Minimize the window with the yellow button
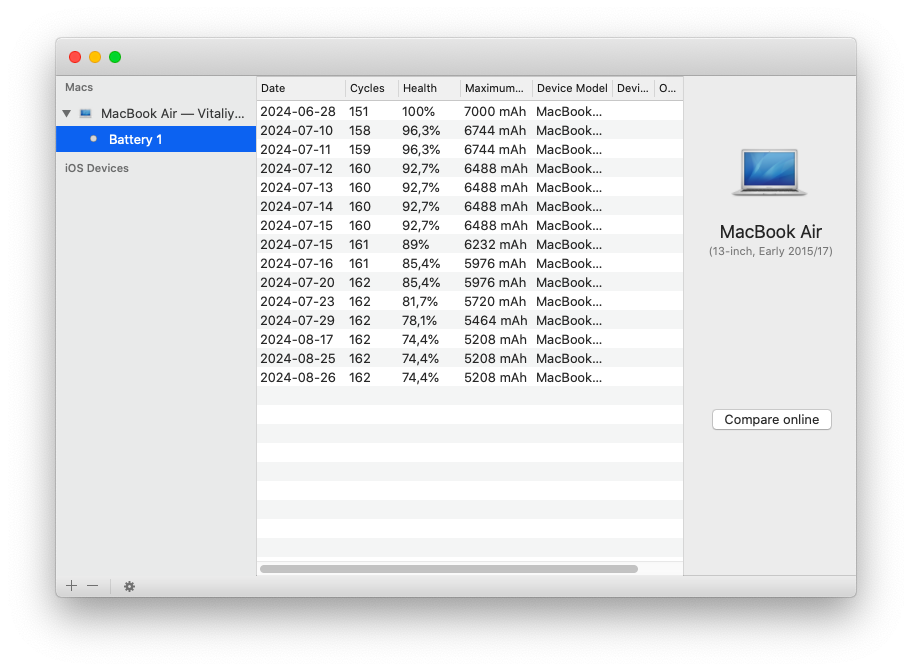Image resolution: width=912 pixels, height=671 pixels. [95, 57]
